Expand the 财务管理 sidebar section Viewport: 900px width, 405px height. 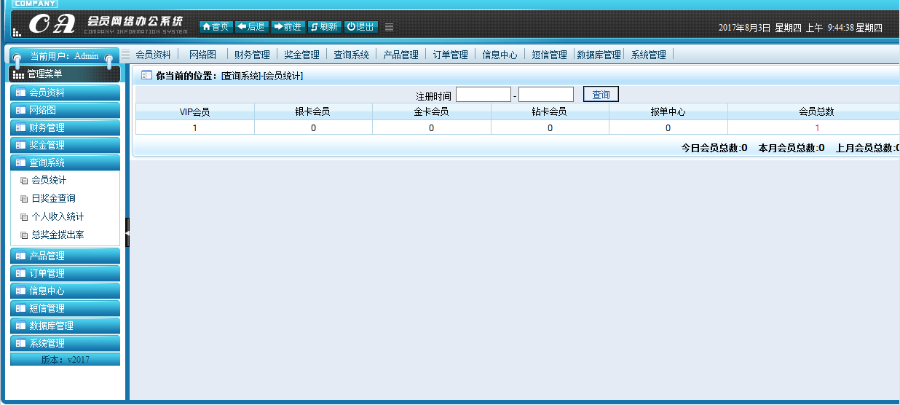click(x=64, y=127)
